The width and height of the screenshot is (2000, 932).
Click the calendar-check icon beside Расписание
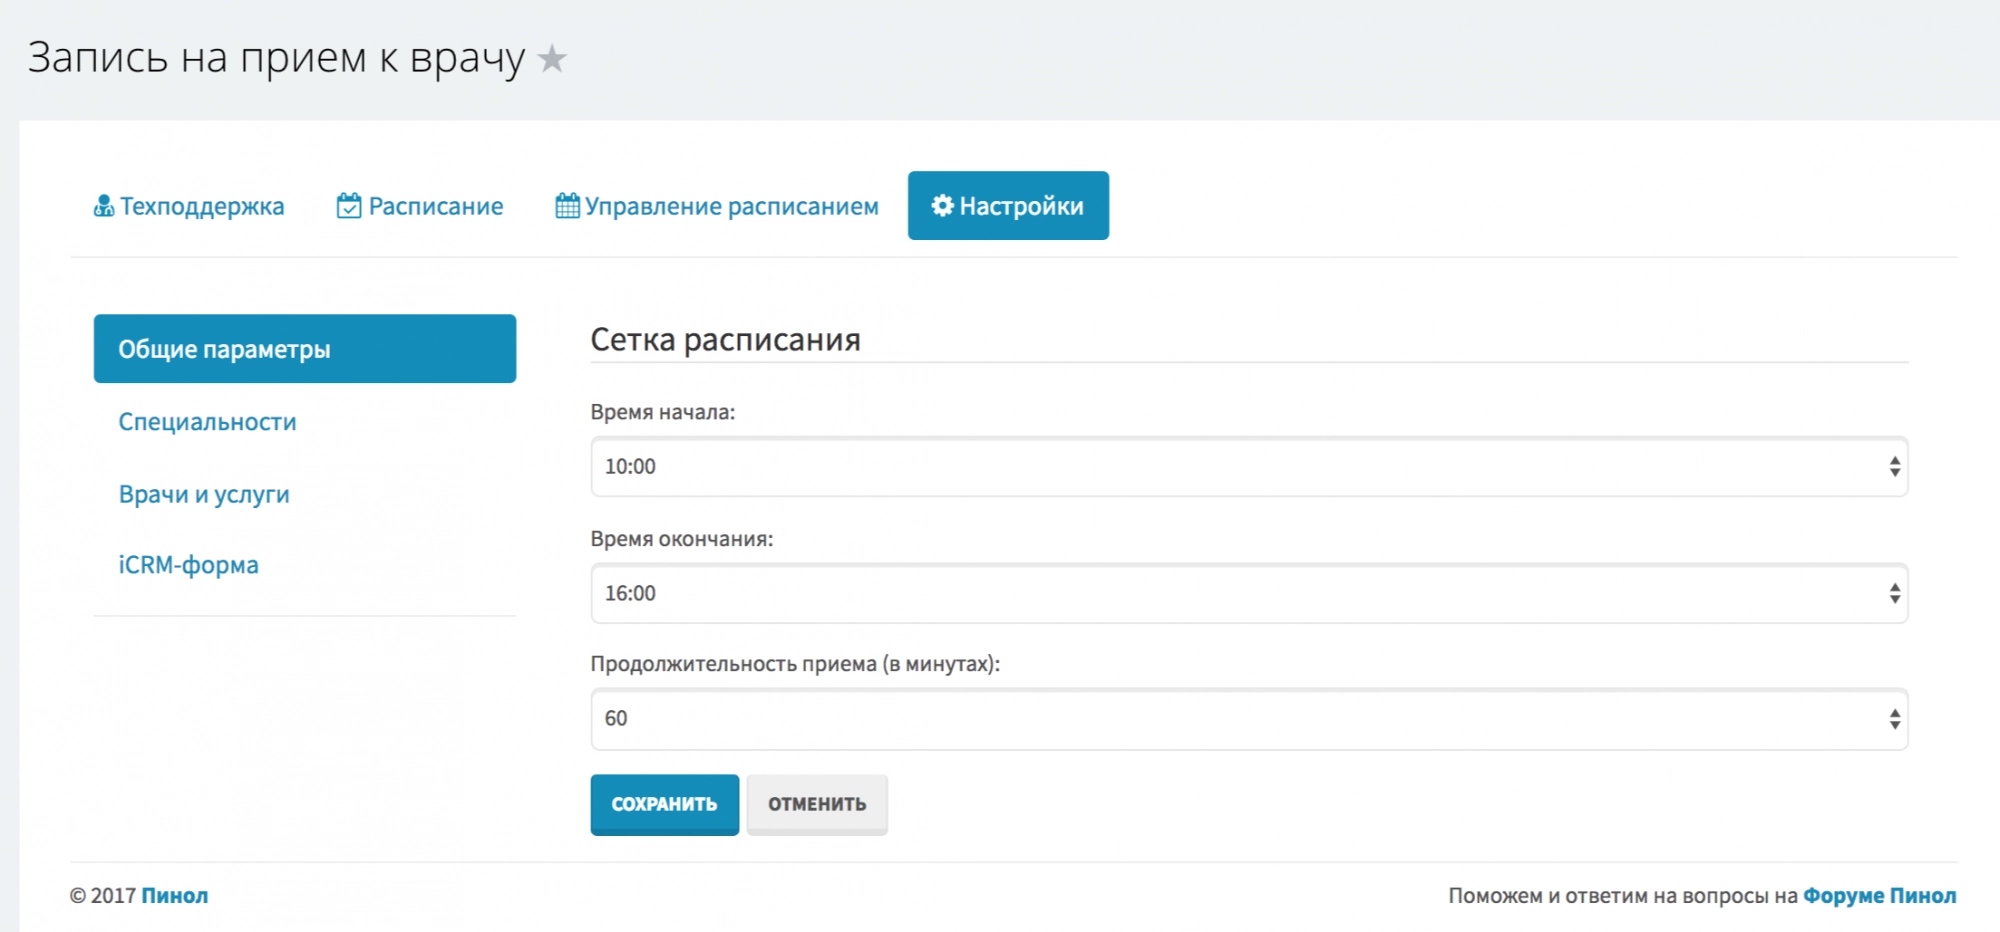pos(349,206)
